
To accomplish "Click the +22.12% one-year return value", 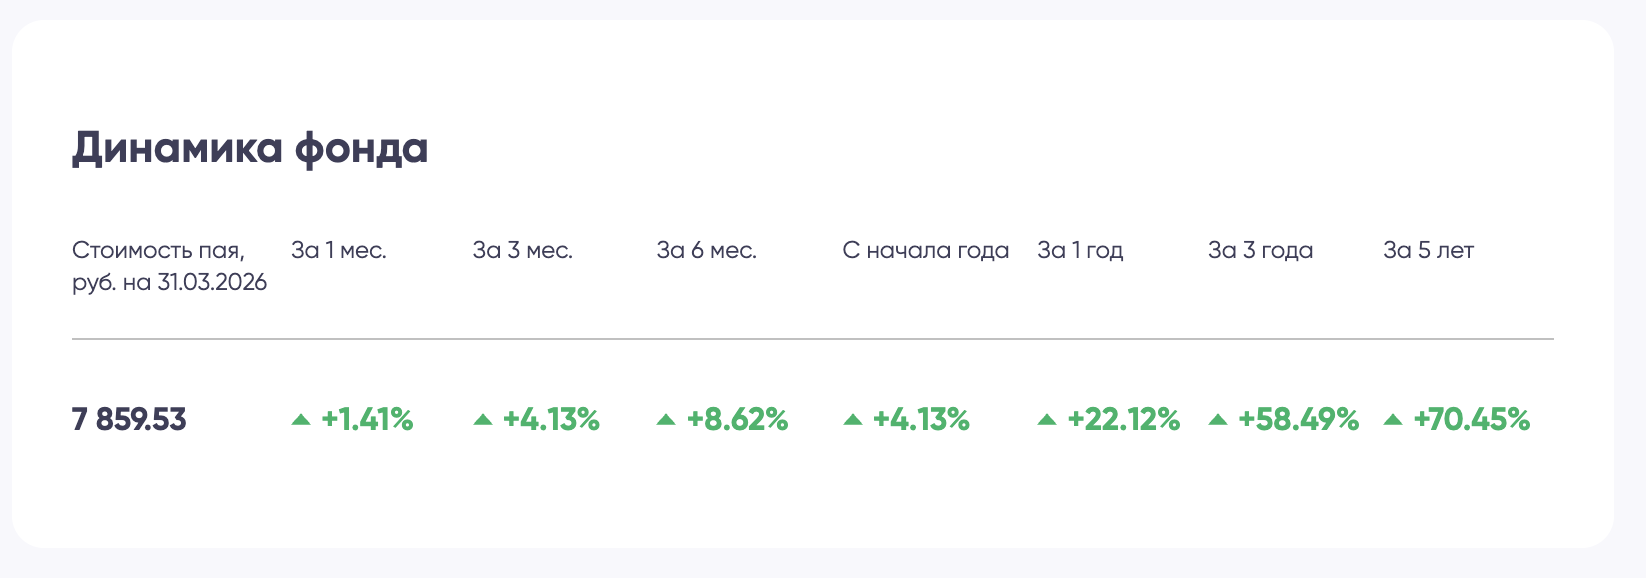I will click(x=1124, y=420).
